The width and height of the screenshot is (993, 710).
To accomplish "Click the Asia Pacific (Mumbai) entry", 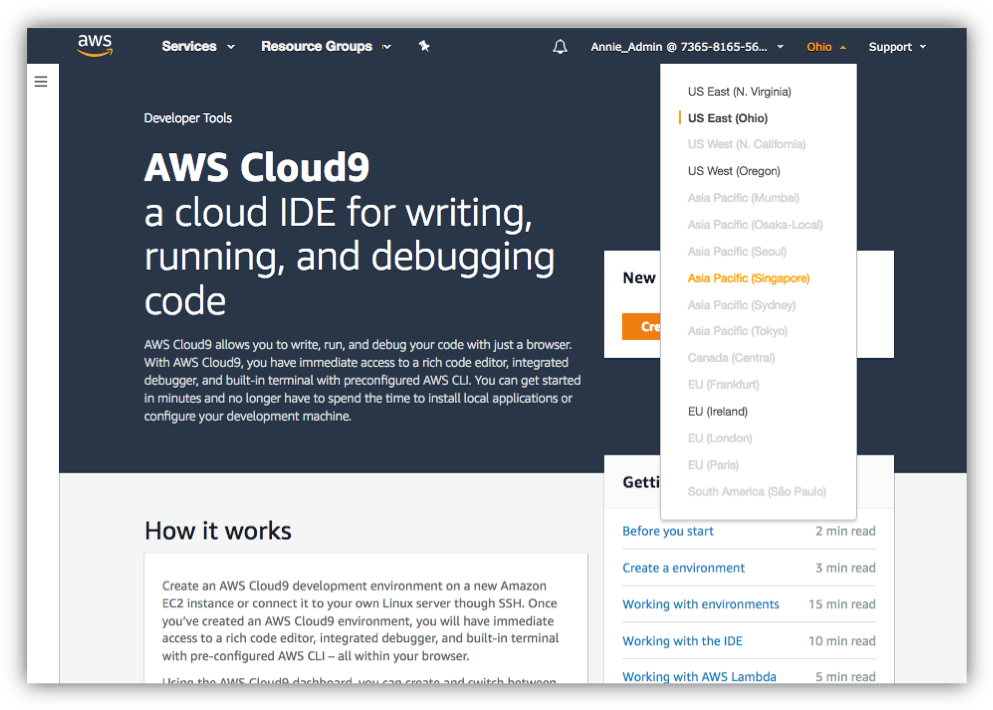I will pos(743,198).
